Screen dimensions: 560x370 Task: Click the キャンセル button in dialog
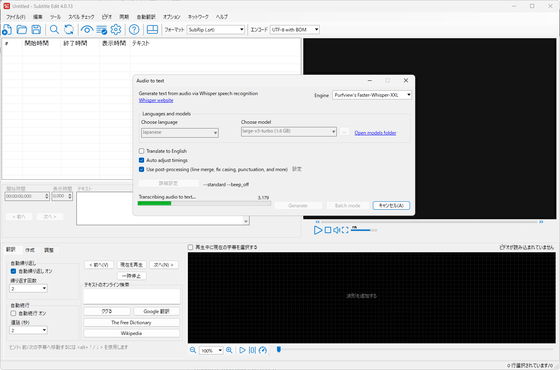click(391, 205)
